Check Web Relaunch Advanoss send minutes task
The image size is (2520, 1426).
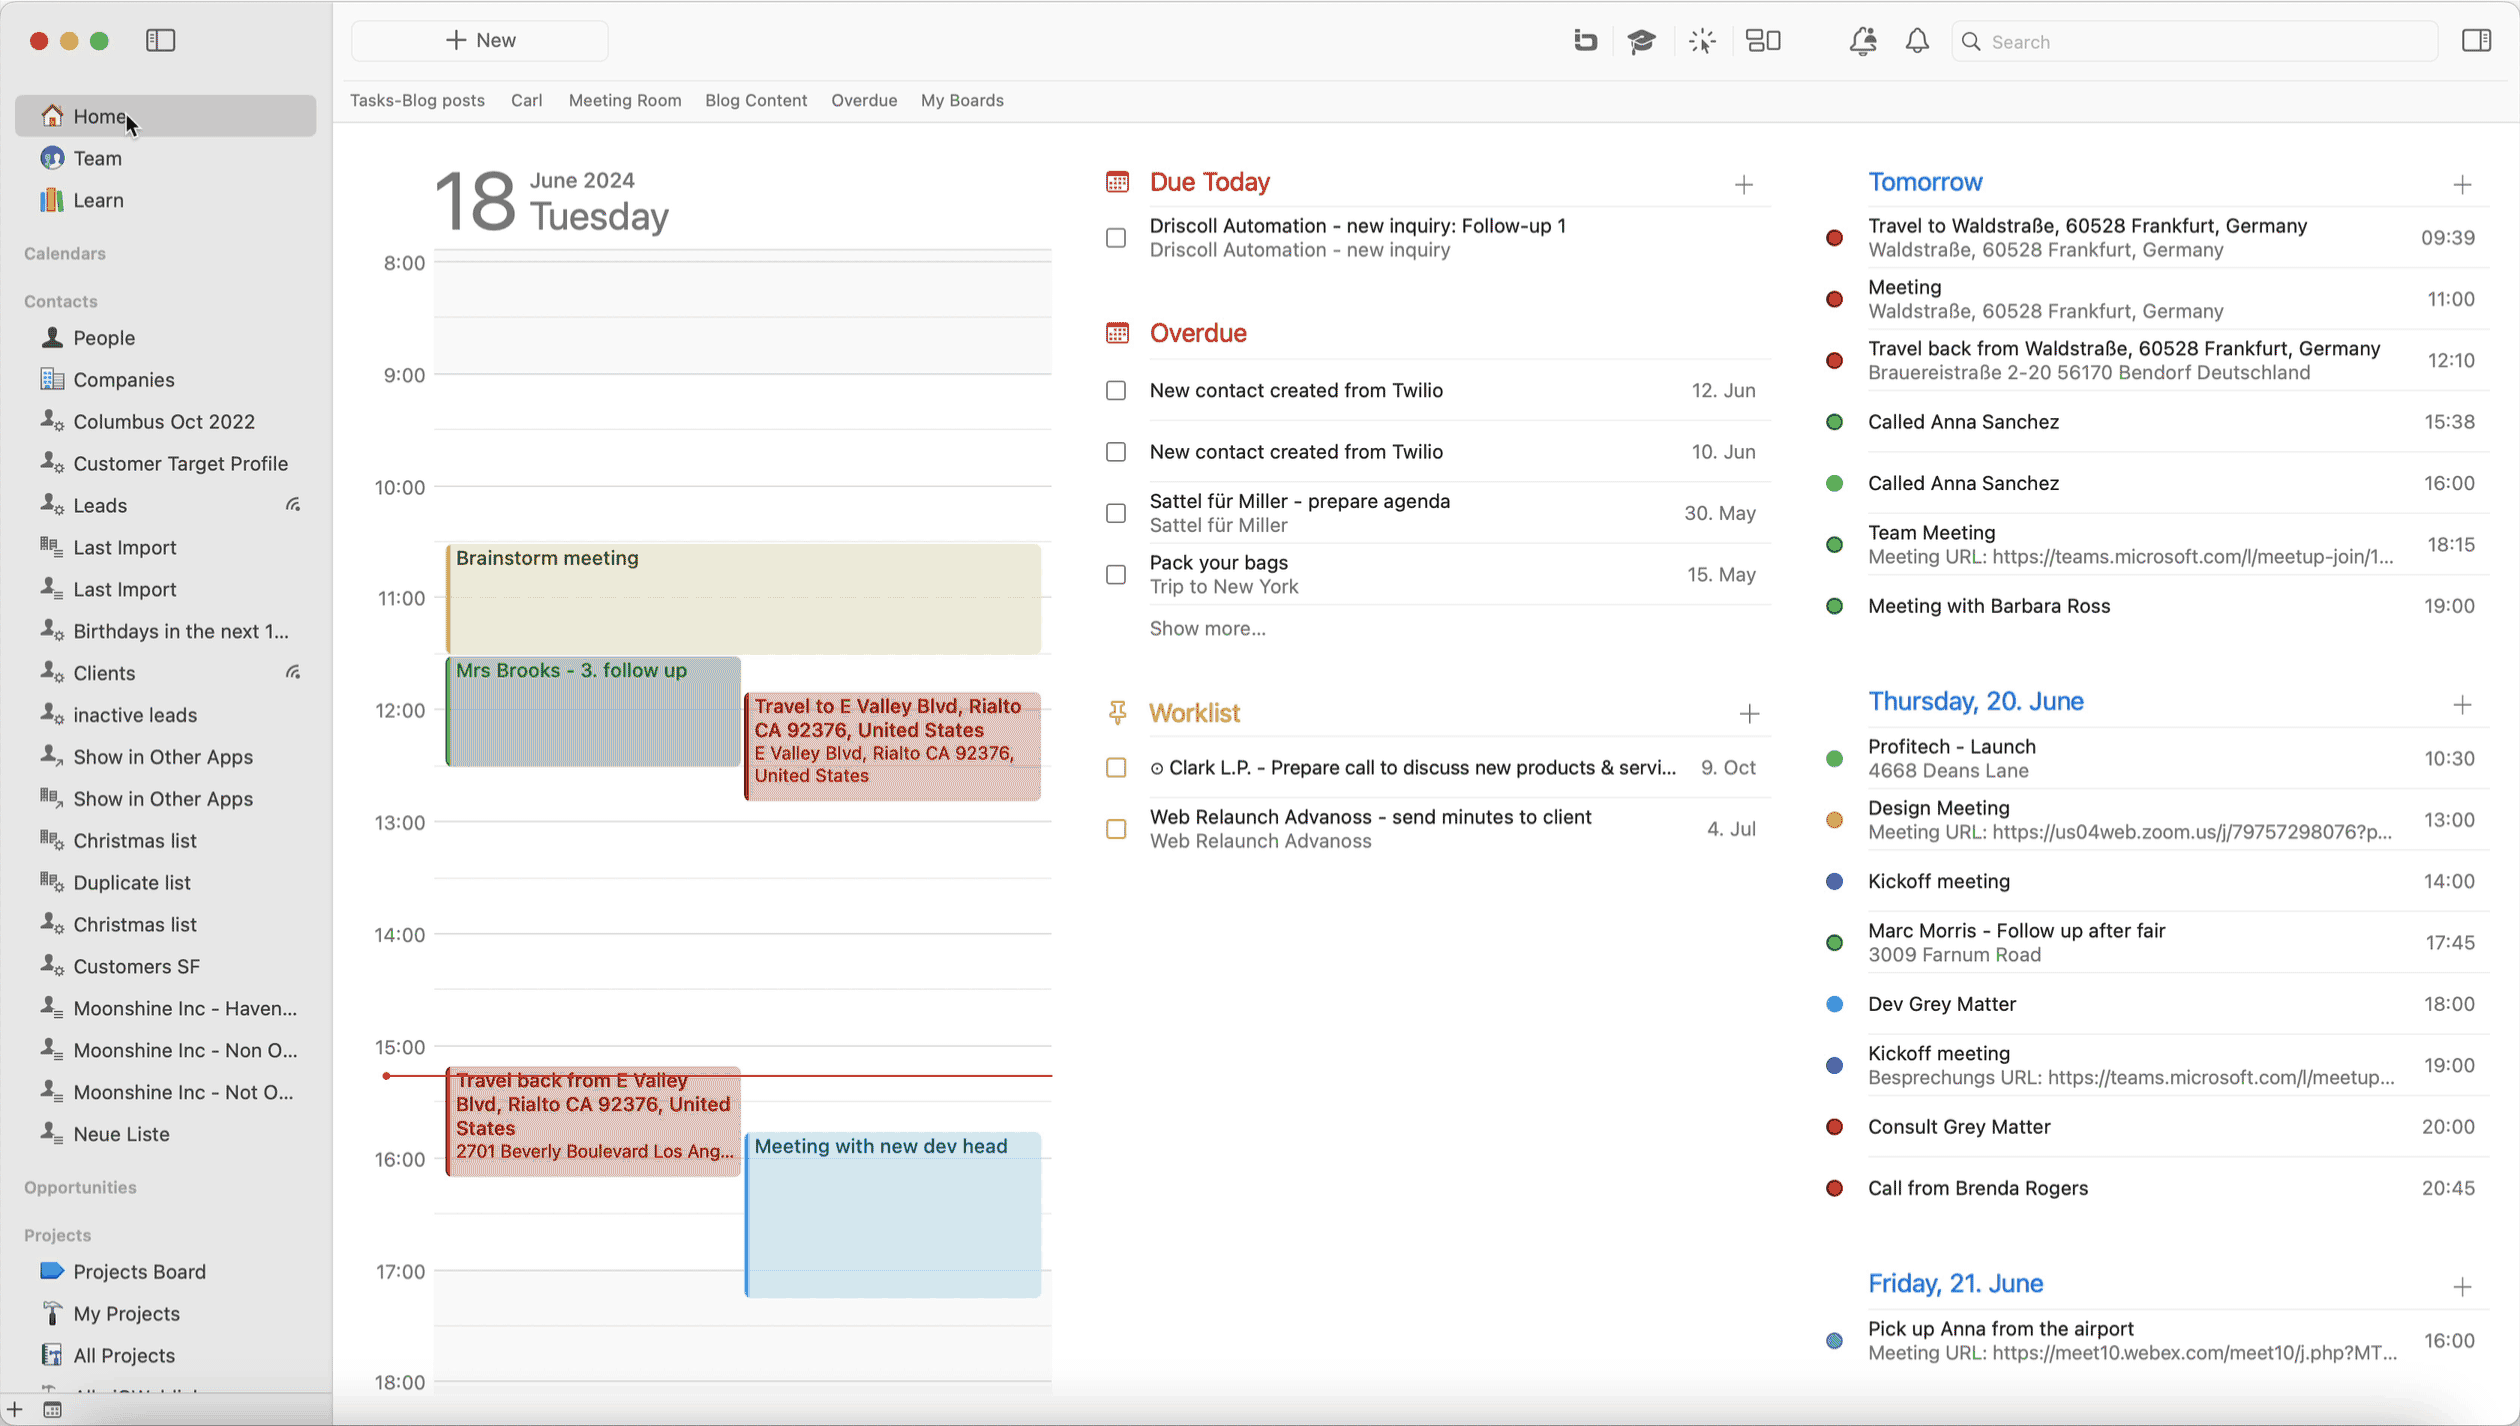(1116, 829)
